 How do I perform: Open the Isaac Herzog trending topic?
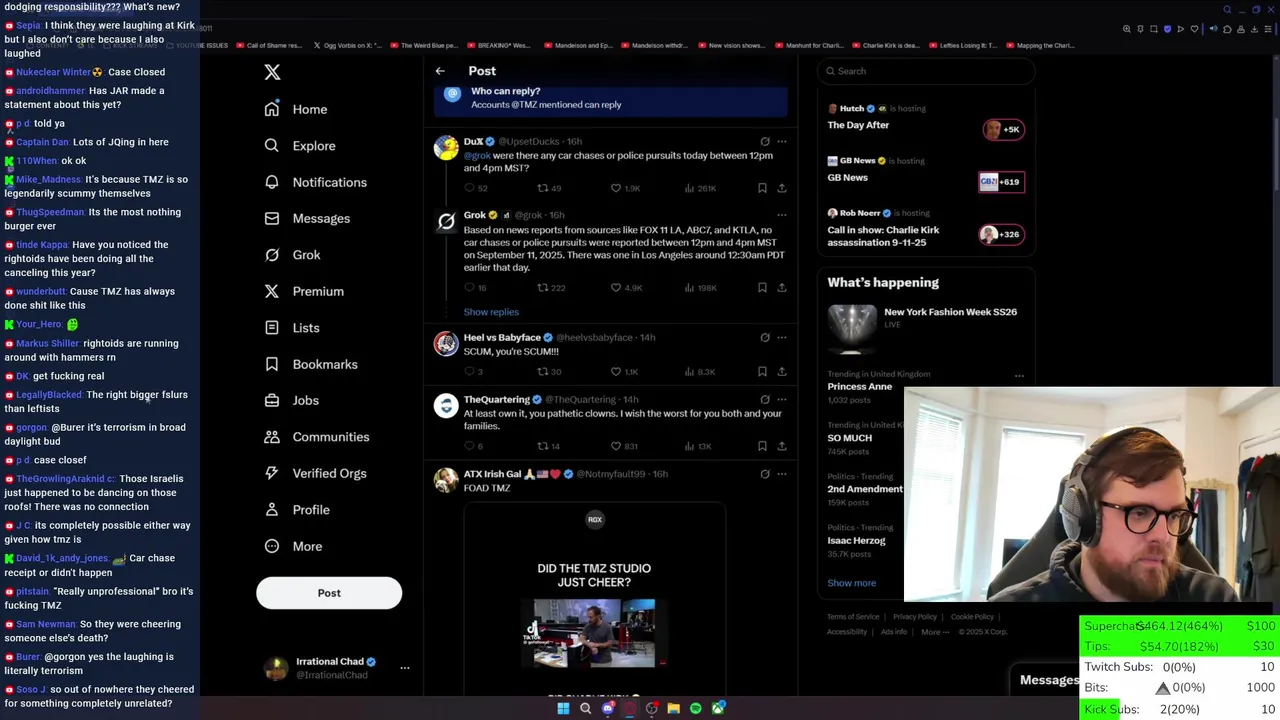point(856,541)
